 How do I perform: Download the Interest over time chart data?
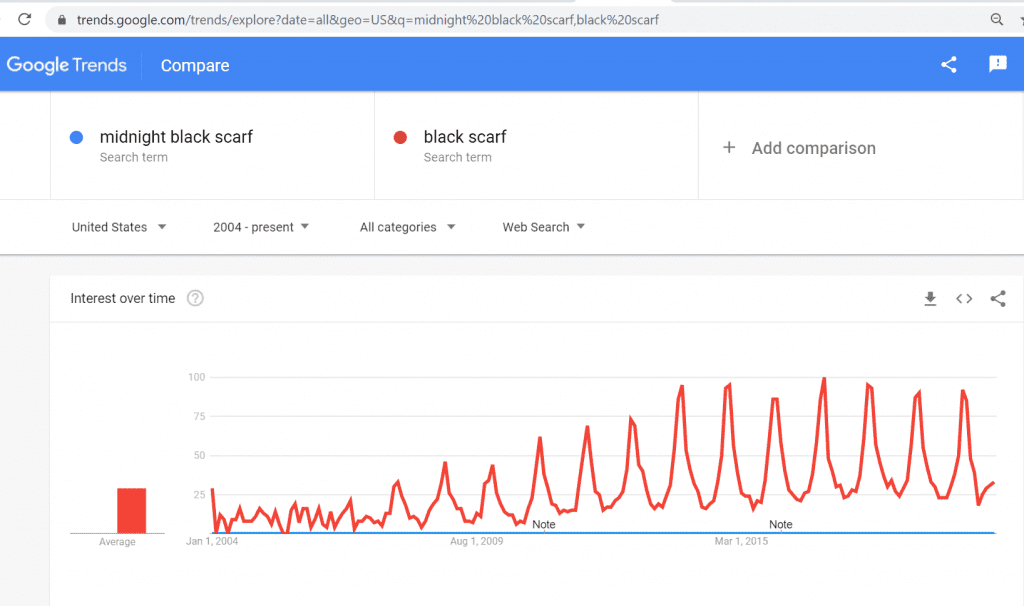930,298
